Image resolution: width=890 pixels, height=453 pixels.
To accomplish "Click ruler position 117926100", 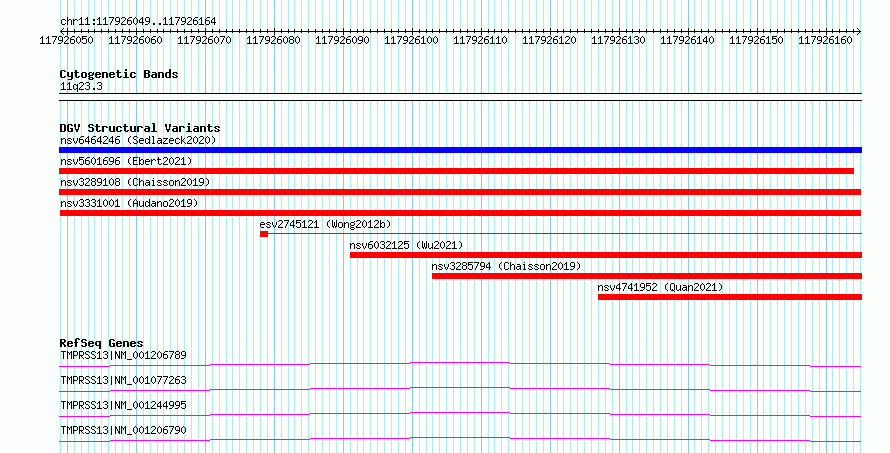I will click(x=412, y=40).
